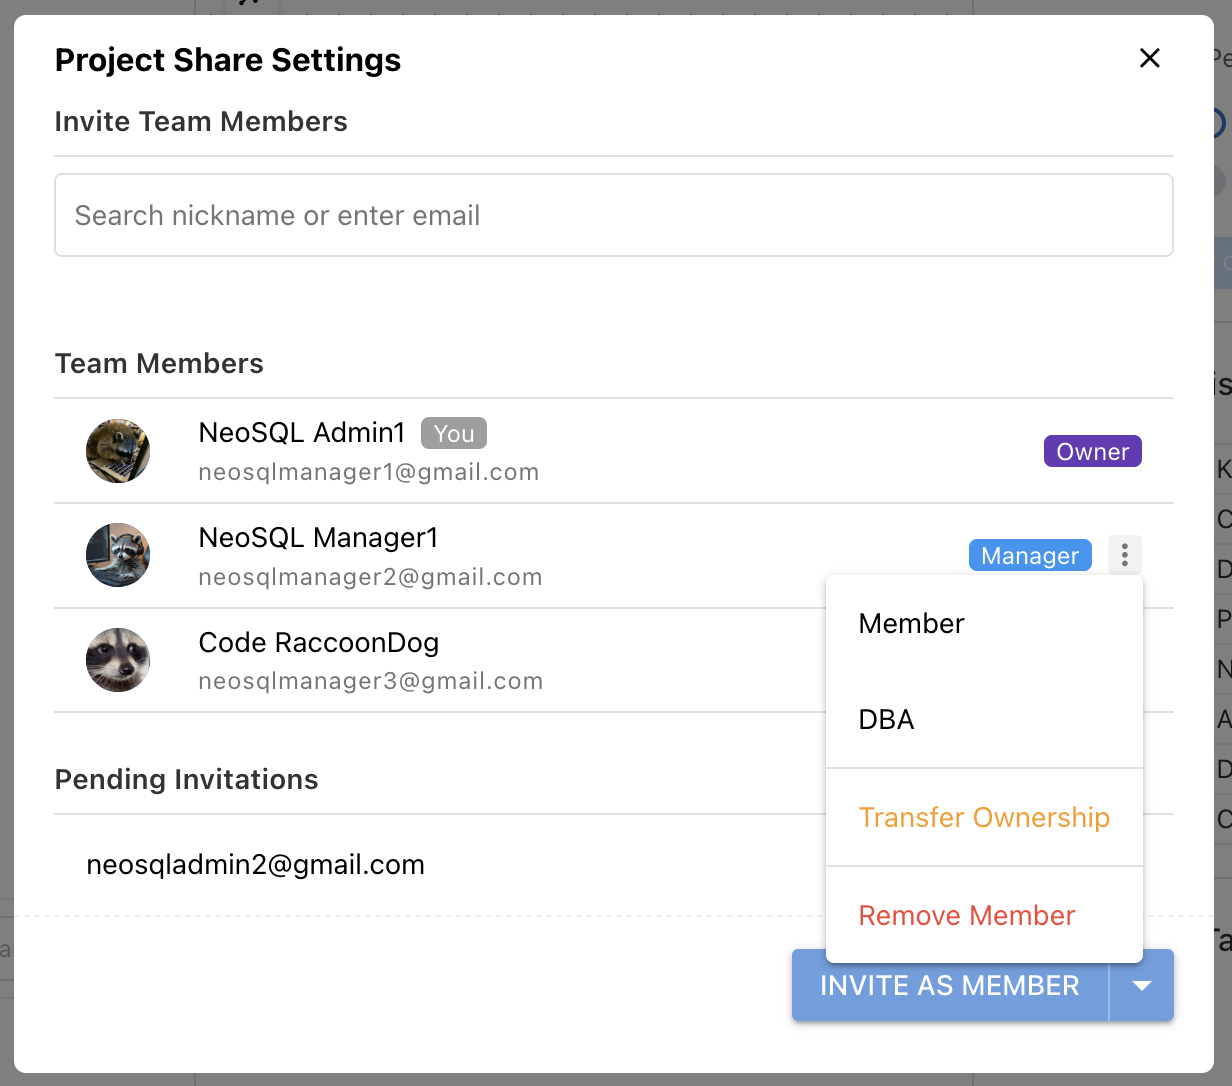Select Transfer Ownership in the menu
The height and width of the screenshot is (1086, 1232).
(984, 818)
